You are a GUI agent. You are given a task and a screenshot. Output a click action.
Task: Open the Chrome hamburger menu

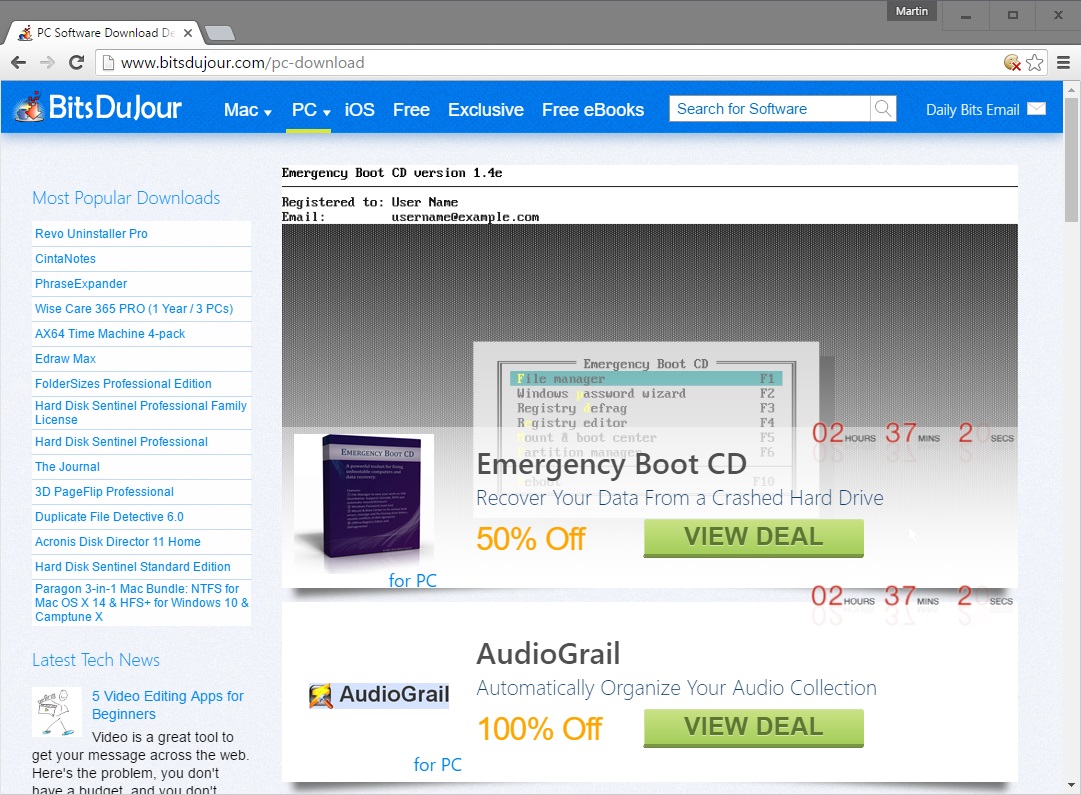pyautogui.click(x=1064, y=63)
